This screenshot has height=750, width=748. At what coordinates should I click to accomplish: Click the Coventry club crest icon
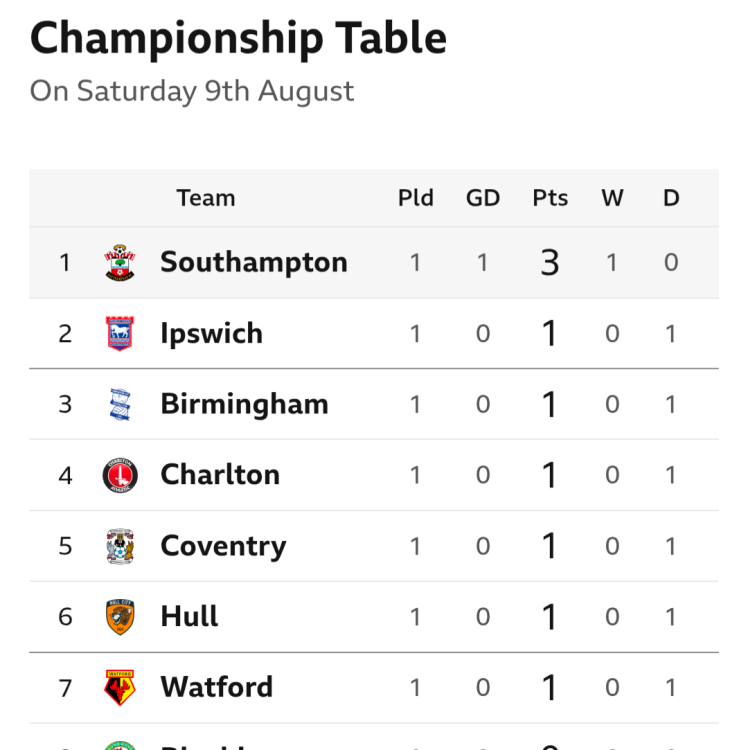[120, 546]
